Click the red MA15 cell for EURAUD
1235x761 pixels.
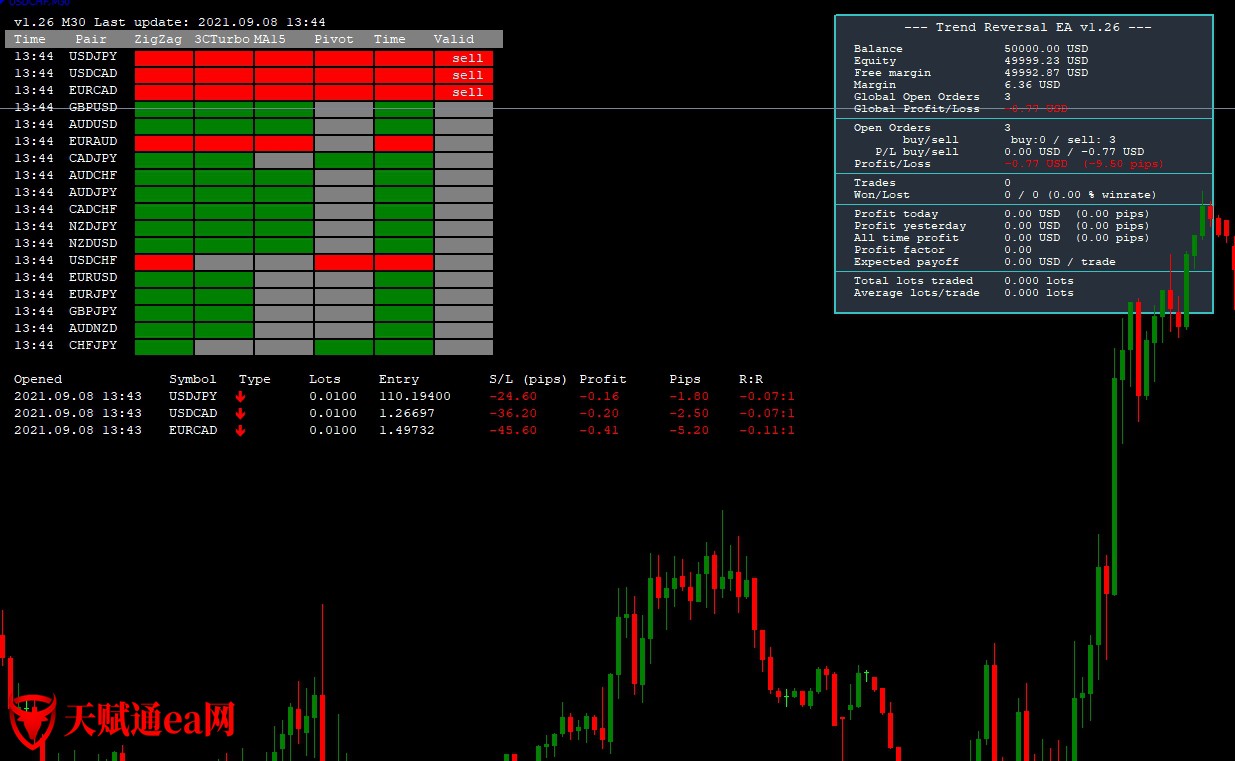click(x=284, y=143)
